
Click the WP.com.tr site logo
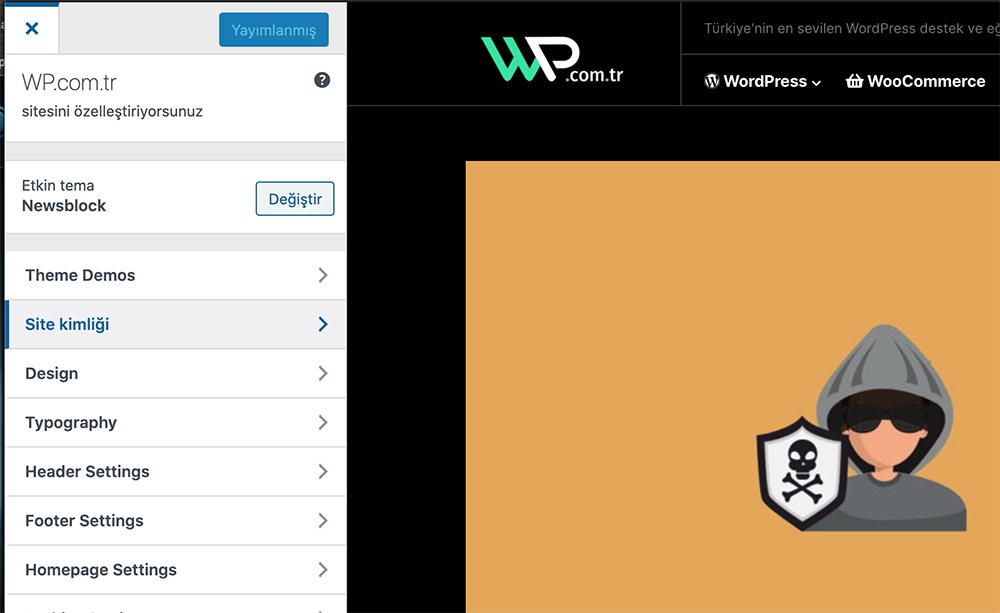pyautogui.click(x=552, y=60)
